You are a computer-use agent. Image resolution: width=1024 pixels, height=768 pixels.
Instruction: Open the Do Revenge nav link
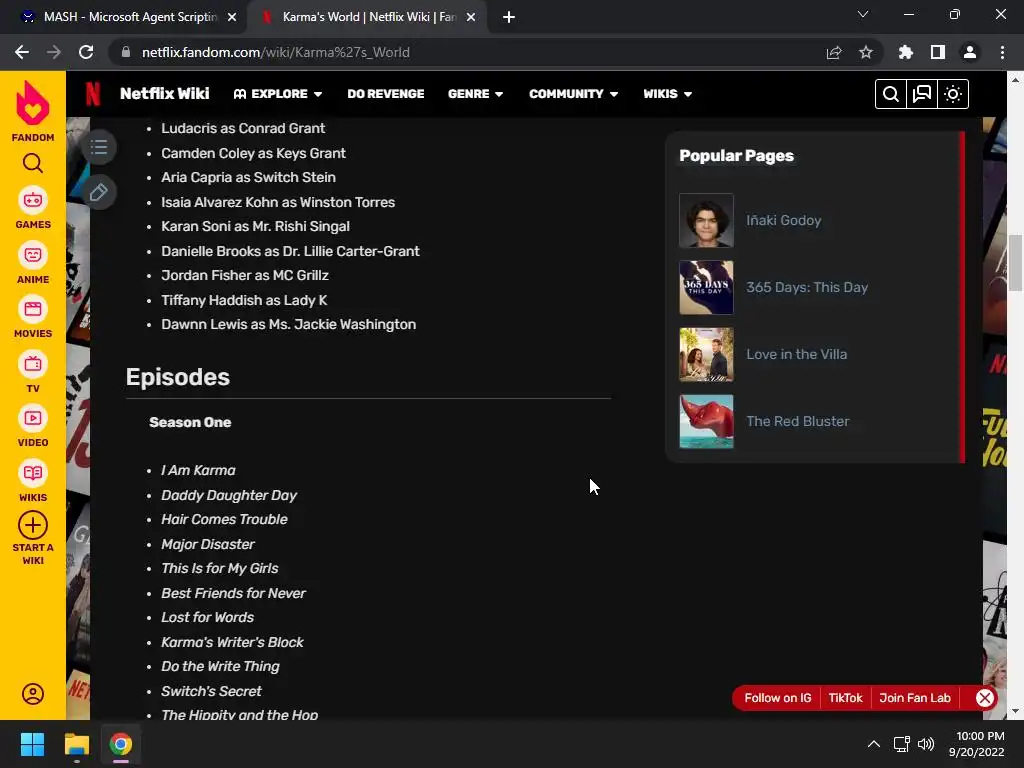(386, 94)
